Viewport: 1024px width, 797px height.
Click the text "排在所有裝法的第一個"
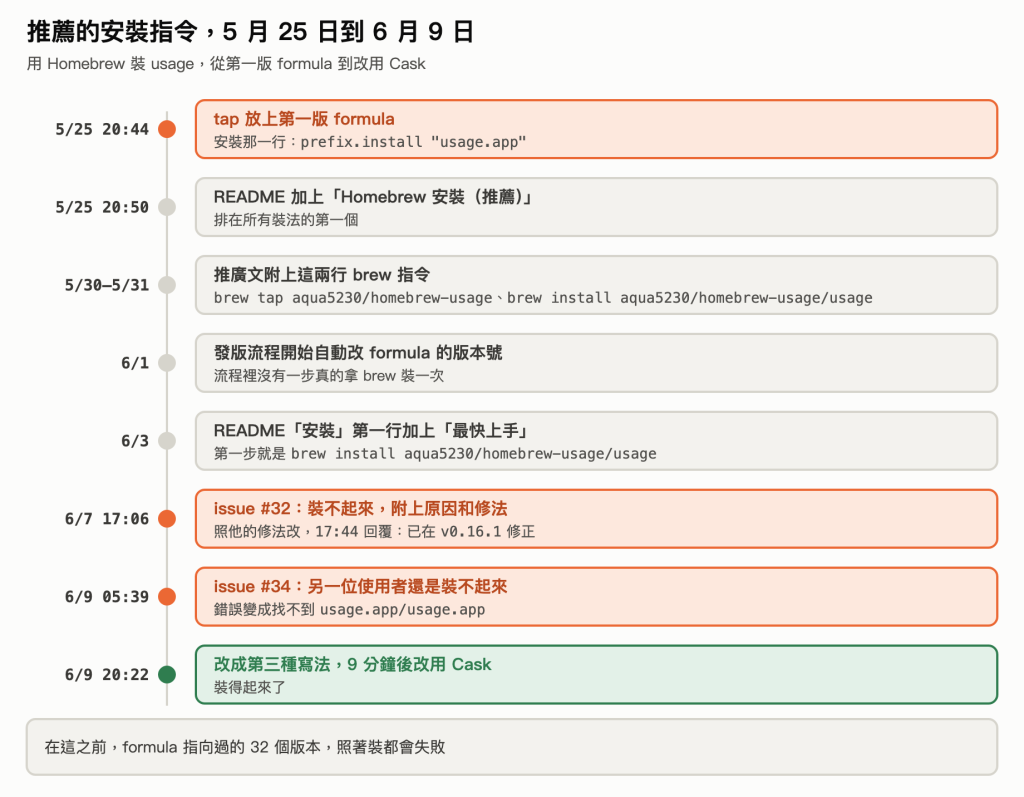tap(286, 220)
